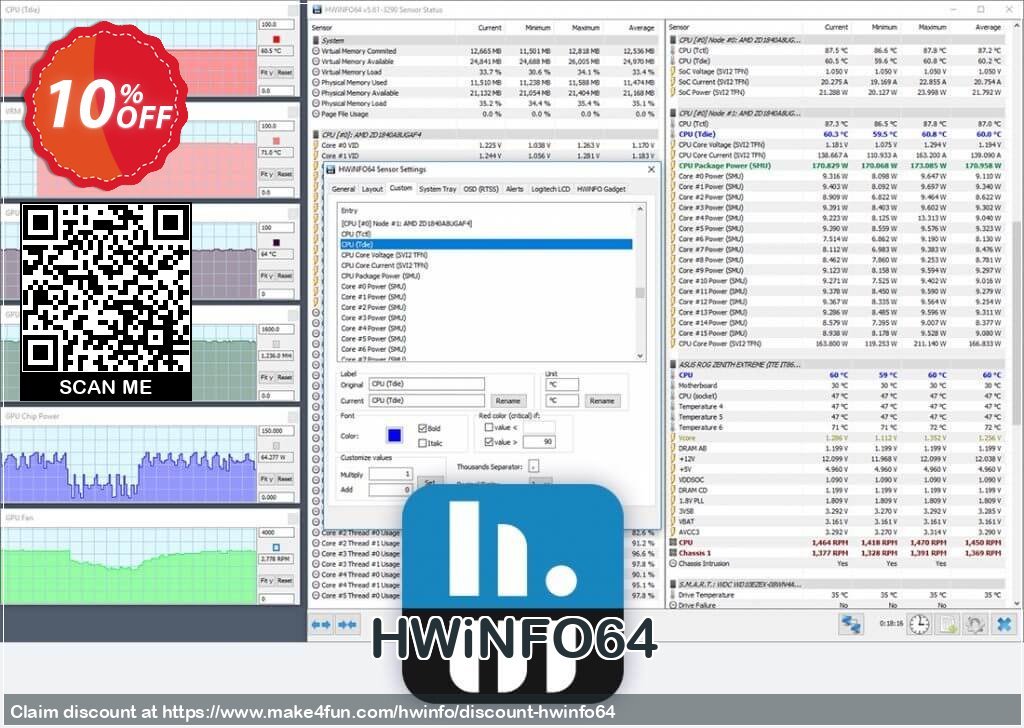
Task: Click Reset button in GPU Chip Power graph
Action: [x=285, y=479]
